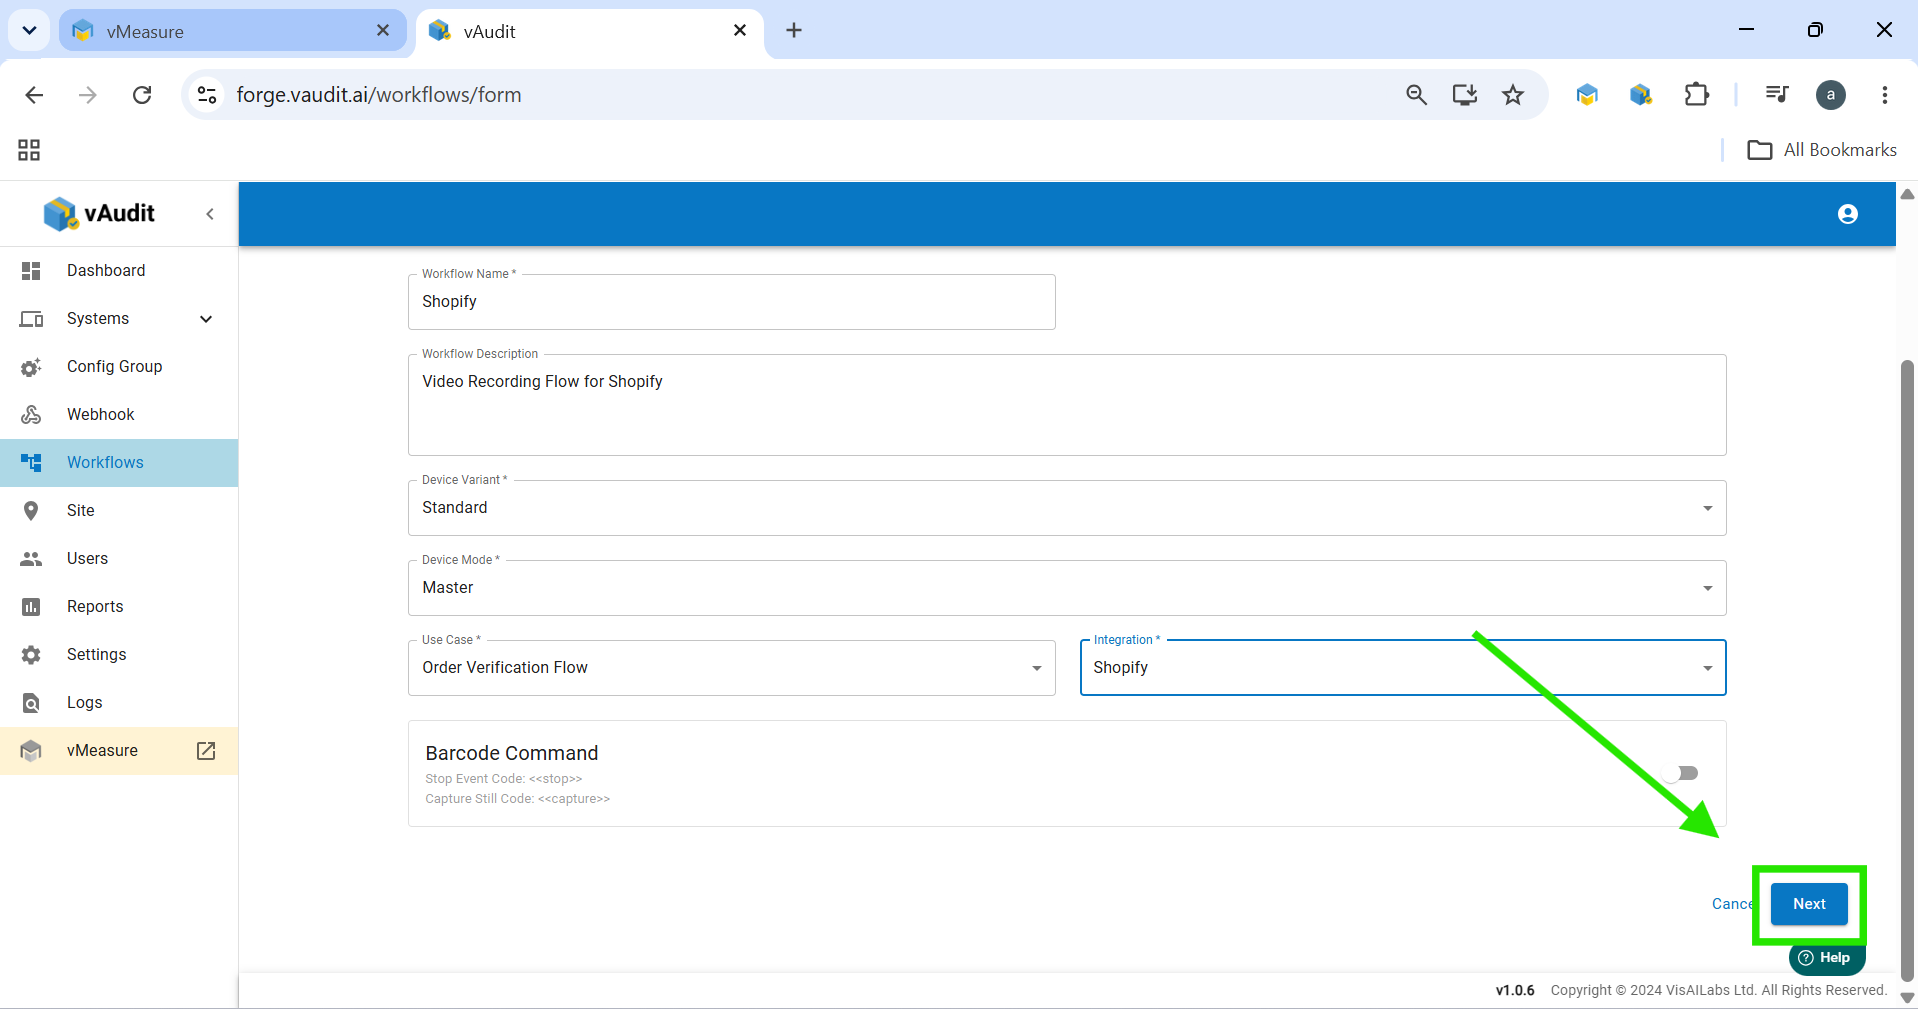Click the Config Group gear icon

(31, 367)
